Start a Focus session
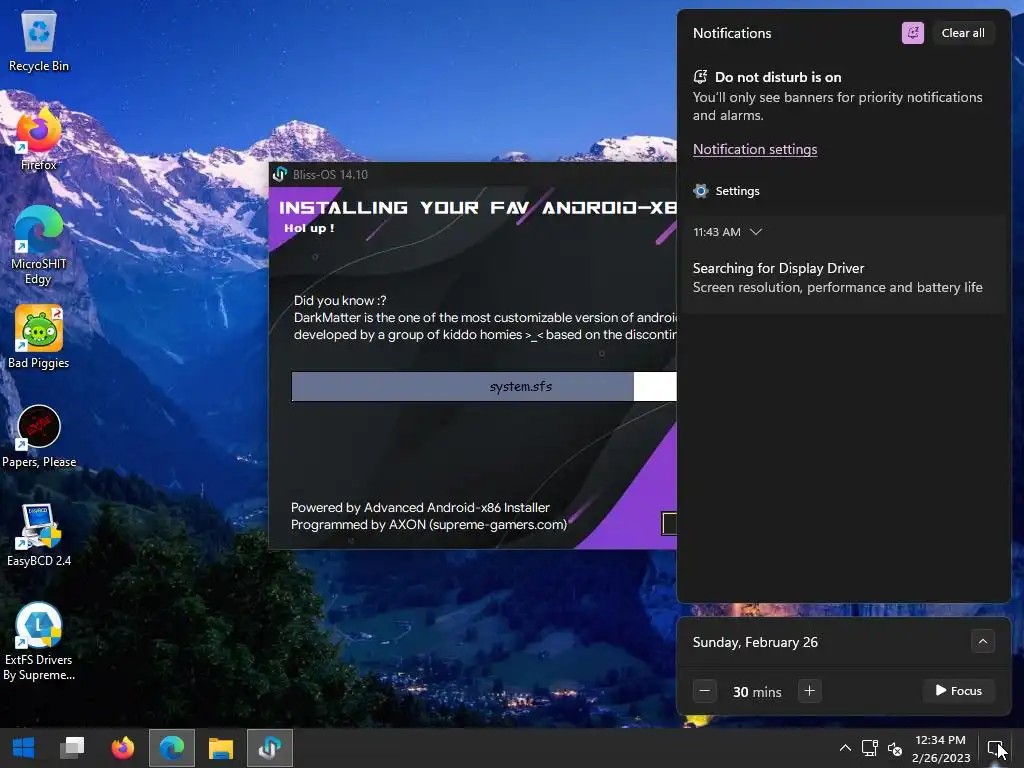 (958, 691)
